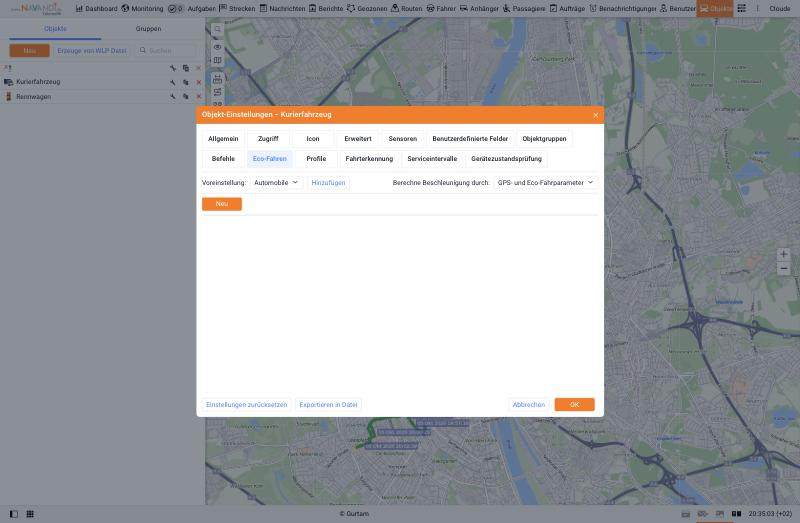Click the clock 20:35:03 (+02)
Image resolution: width=800 pixels, height=523 pixels.
770,514
